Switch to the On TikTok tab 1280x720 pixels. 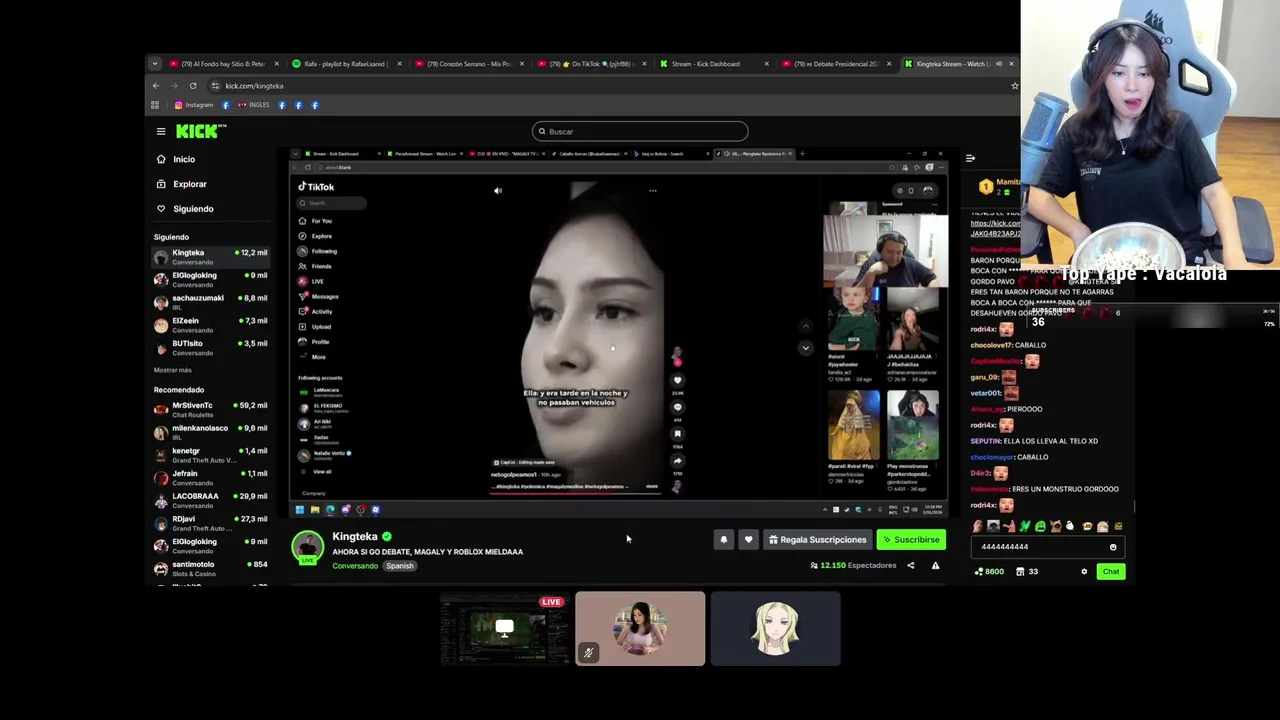click(591, 64)
